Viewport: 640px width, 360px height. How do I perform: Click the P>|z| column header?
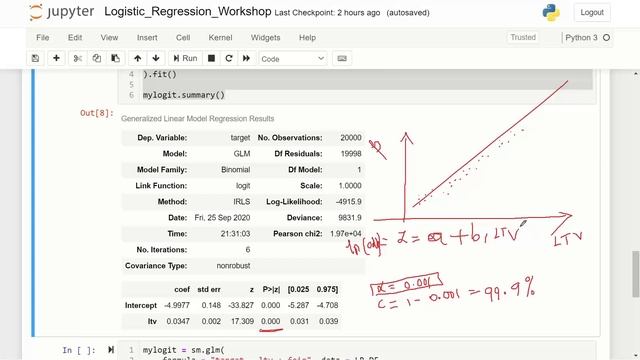[x=271, y=289]
